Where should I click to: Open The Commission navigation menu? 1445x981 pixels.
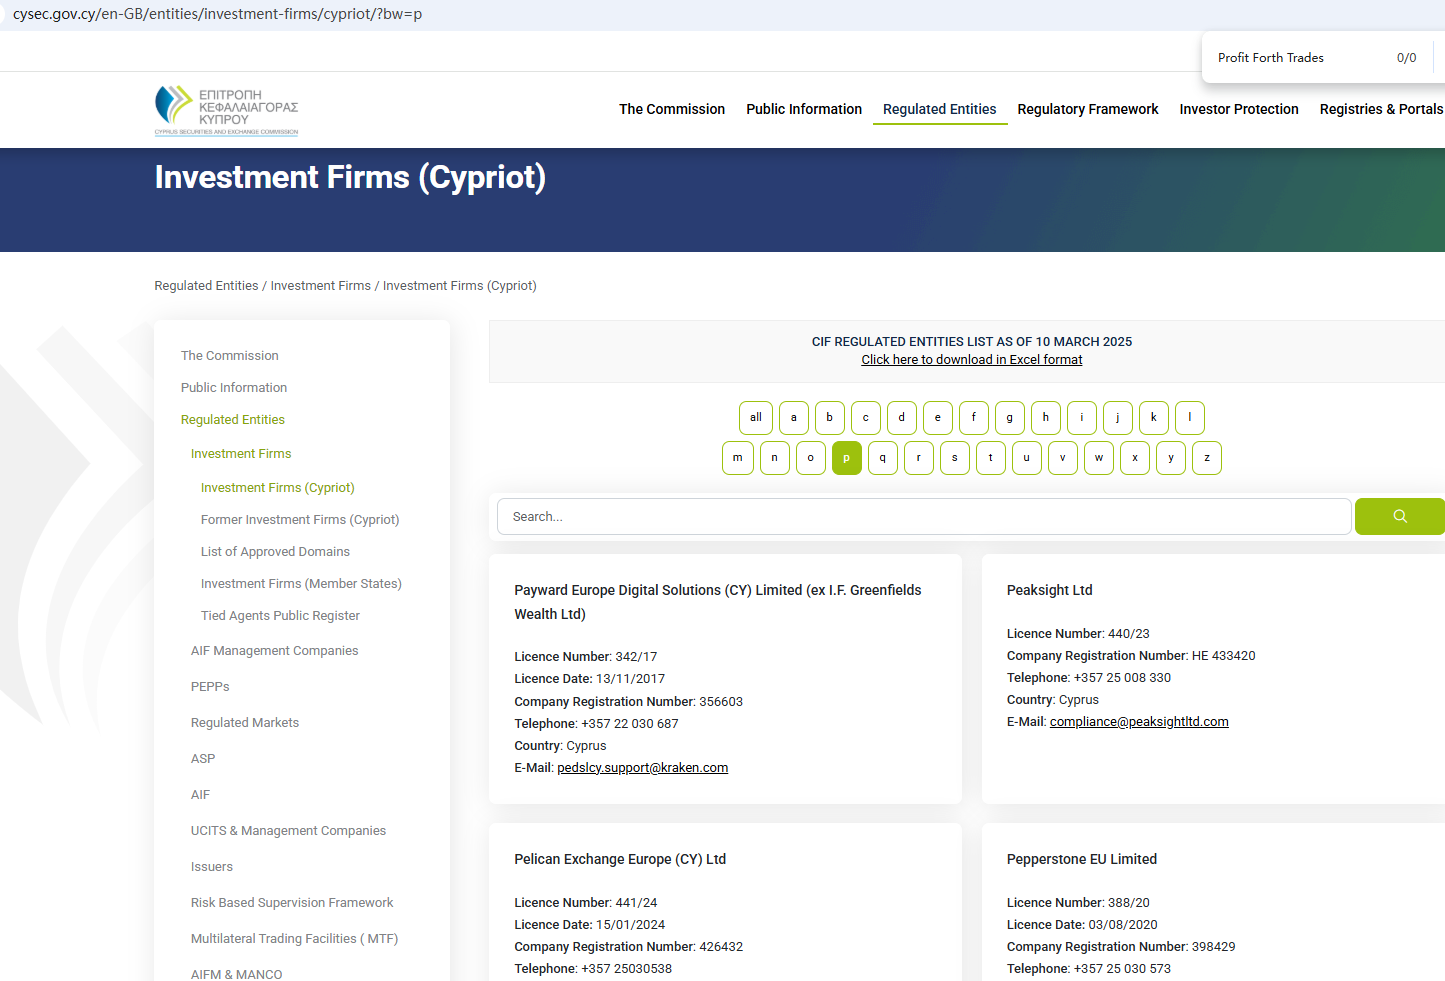(x=671, y=109)
